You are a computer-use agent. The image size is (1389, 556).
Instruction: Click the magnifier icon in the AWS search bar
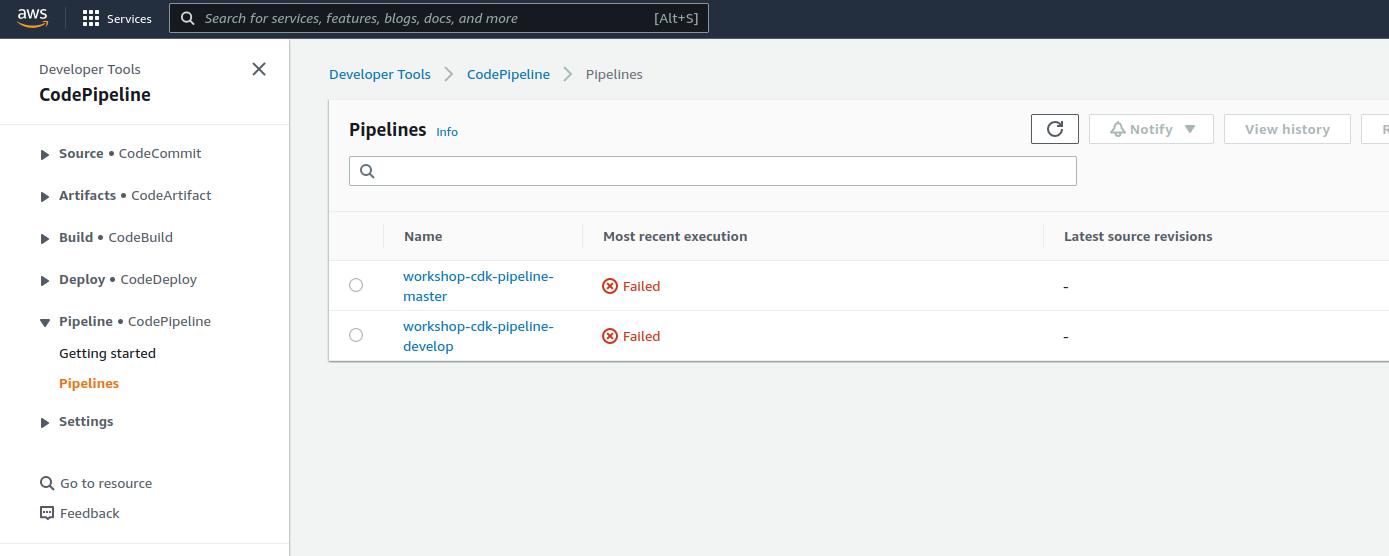(x=188, y=18)
